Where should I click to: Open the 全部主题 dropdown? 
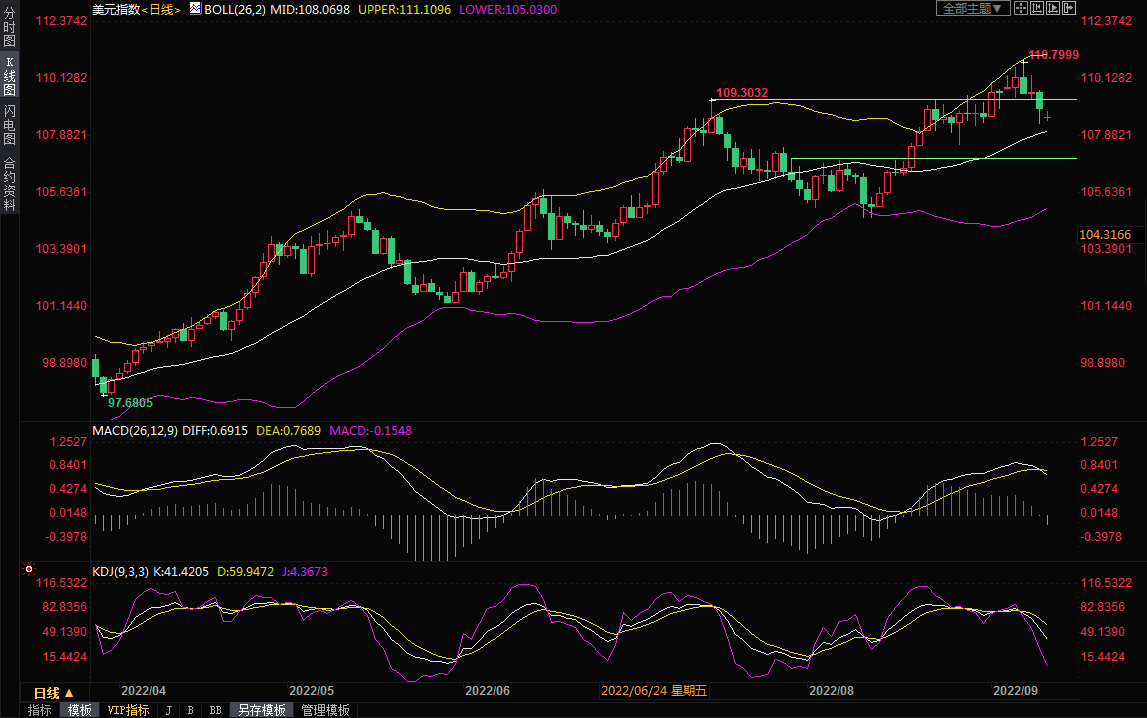972,8
